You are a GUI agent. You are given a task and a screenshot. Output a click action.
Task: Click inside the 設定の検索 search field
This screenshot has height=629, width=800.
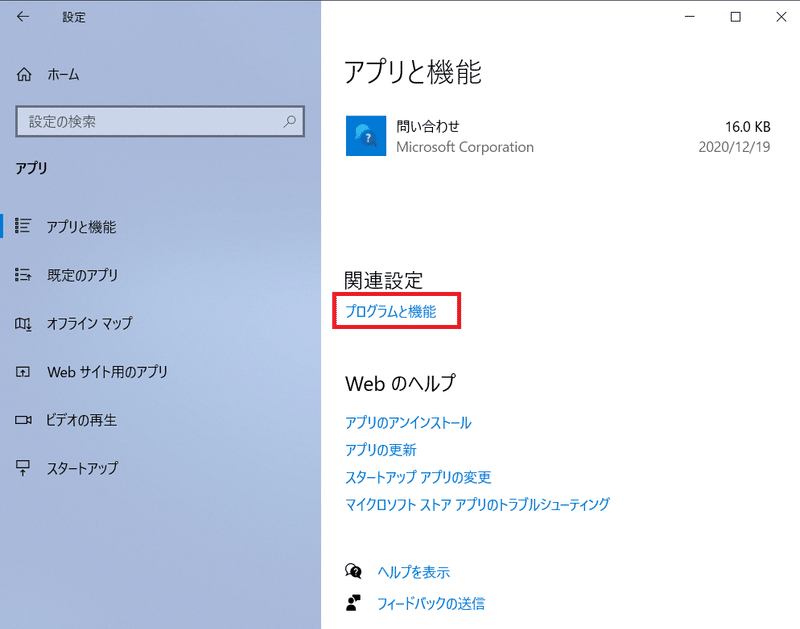tap(150, 121)
